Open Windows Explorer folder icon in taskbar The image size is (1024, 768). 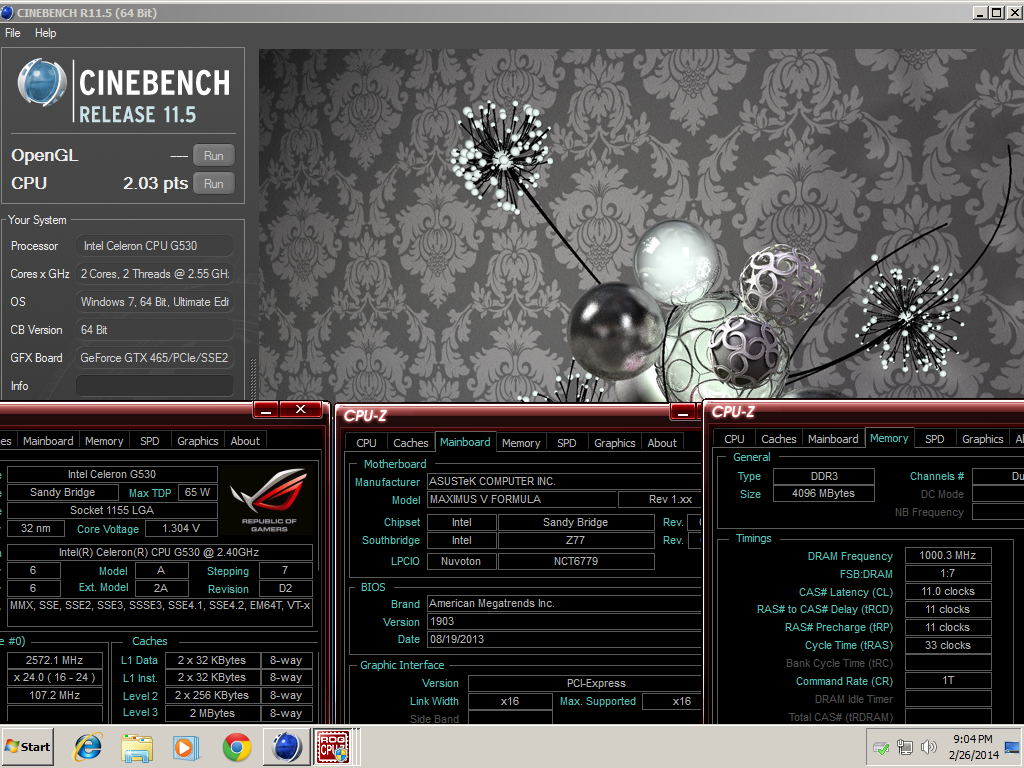pos(136,747)
